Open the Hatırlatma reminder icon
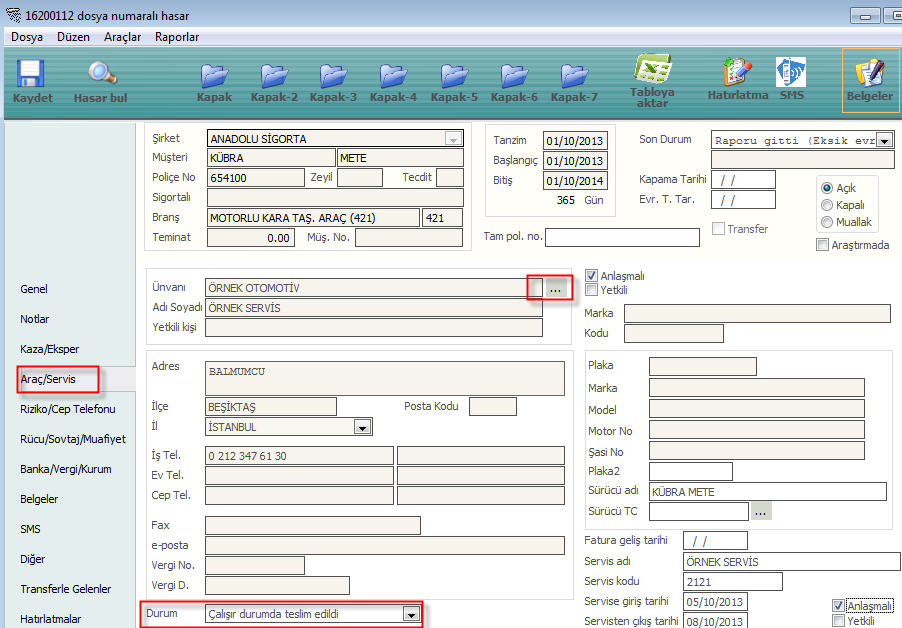The image size is (902, 628). [x=737, y=78]
